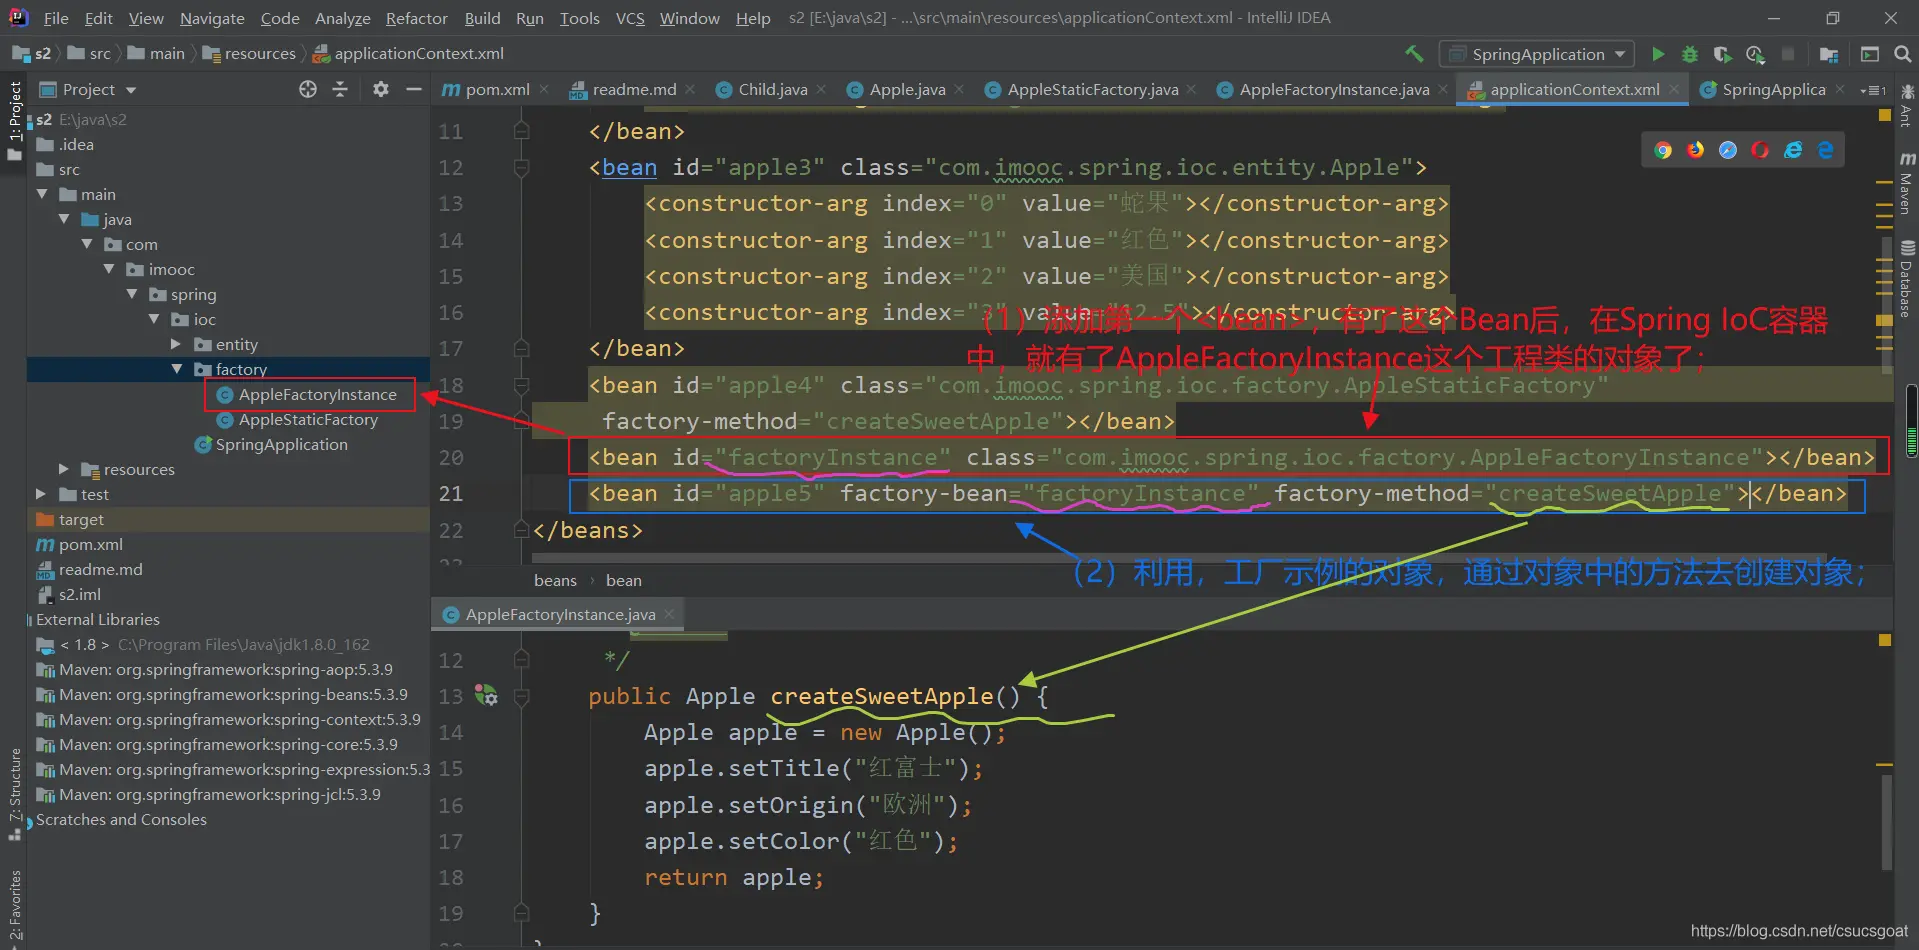Run with Coverage from the toolbar
The height and width of the screenshot is (950, 1919).
[1722, 54]
